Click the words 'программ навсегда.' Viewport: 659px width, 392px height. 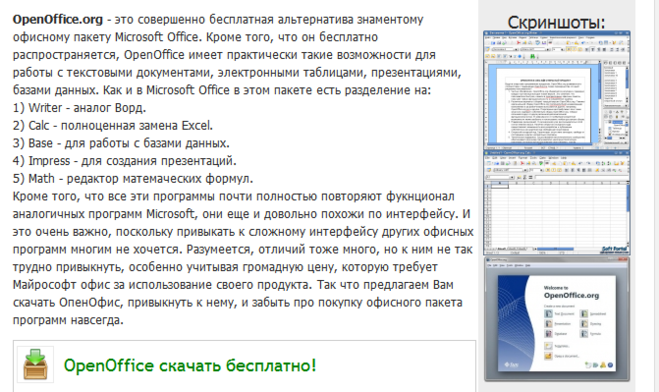point(68,320)
